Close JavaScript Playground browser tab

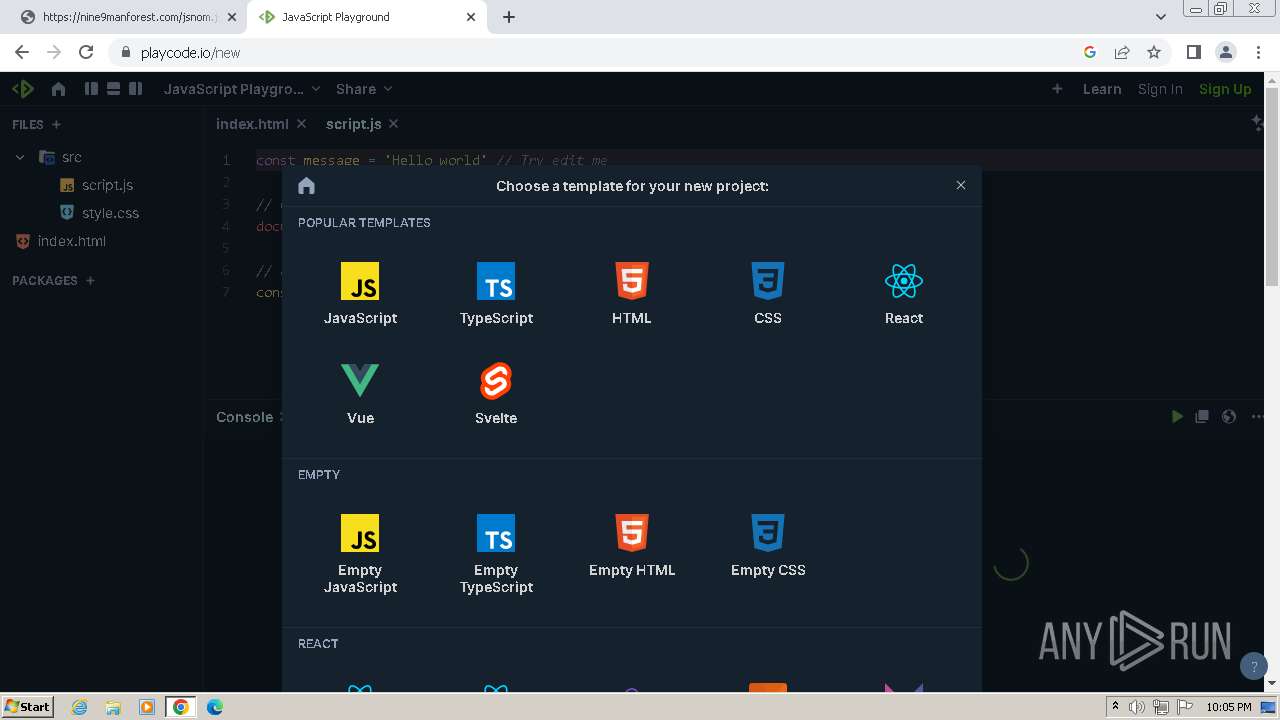[x=470, y=17]
